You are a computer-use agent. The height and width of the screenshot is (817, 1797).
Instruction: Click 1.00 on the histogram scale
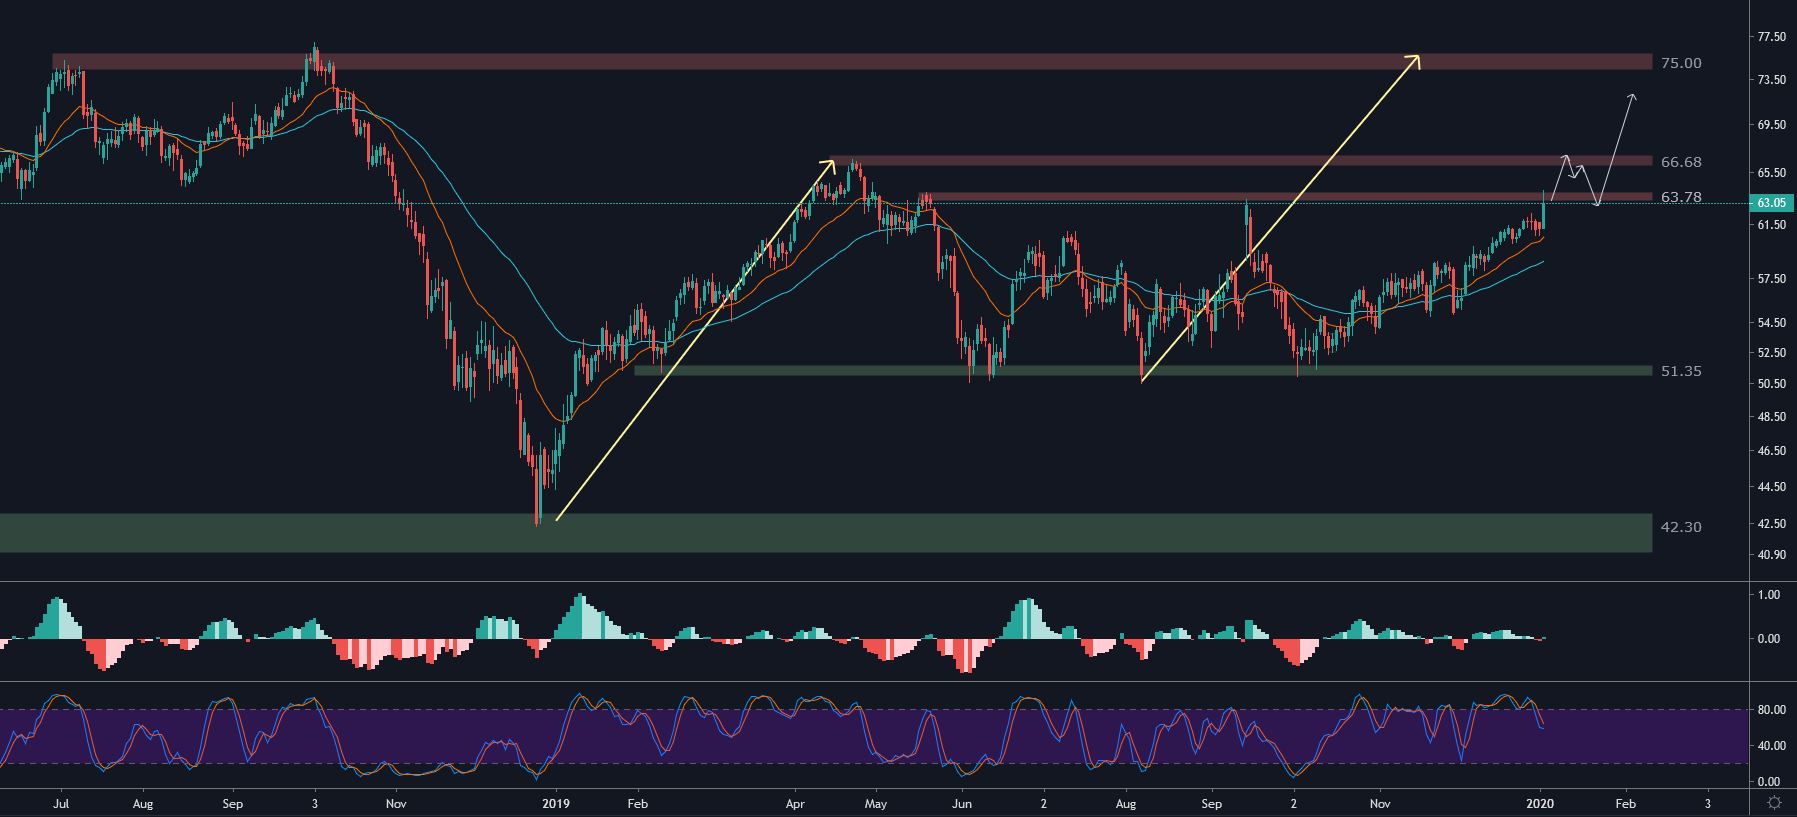pos(1769,595)
